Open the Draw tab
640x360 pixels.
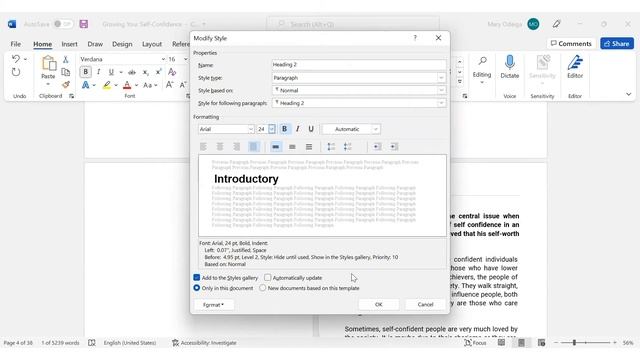(95, 44)
